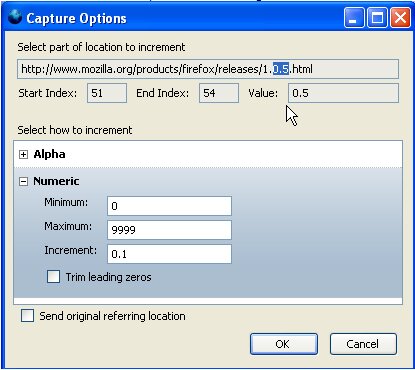The image size is (415, 370).
Task: Focus the Increment input field
Action: pyautogui.click(x=169, y=254)
